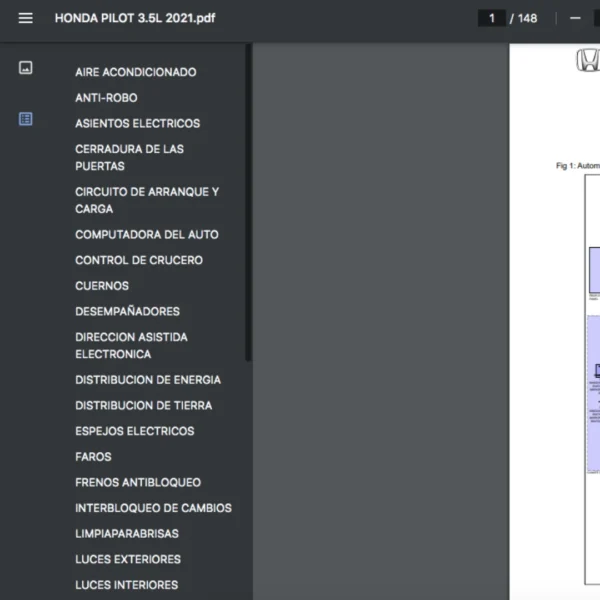Edit the page number field
The height and width of the screenshot is (600, 600).
(491, 18)
